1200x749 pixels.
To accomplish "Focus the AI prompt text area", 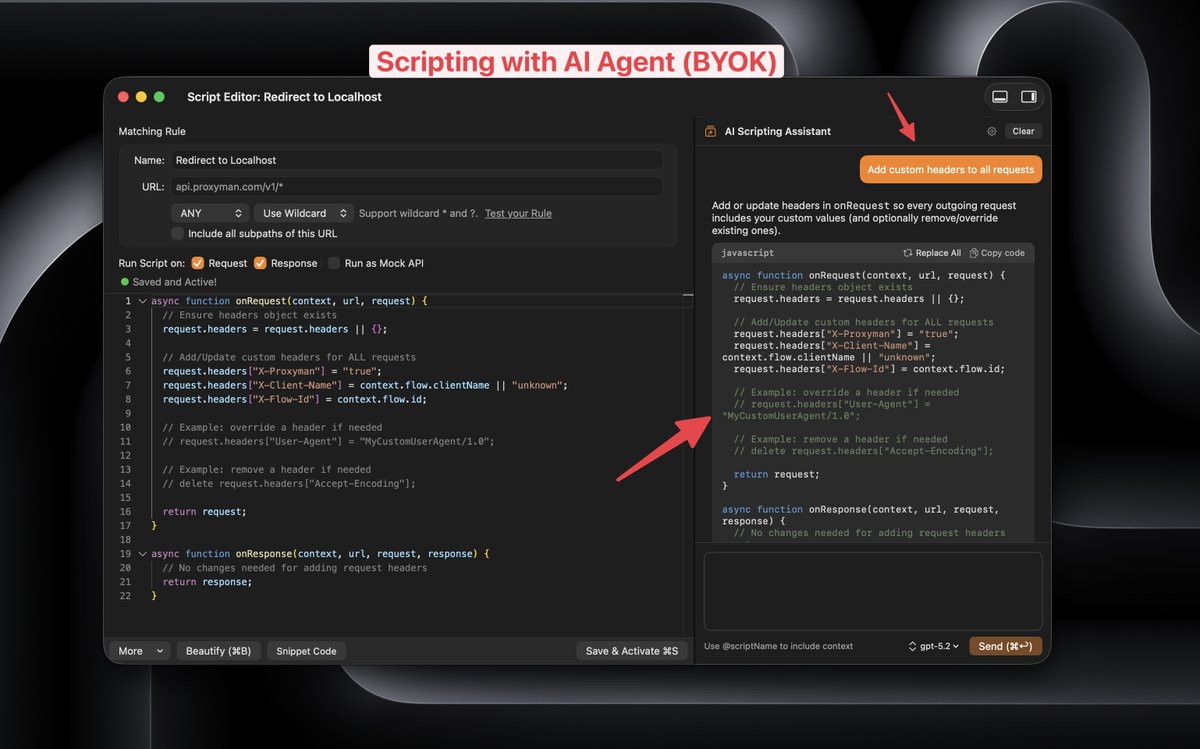I will coord(873,591).
